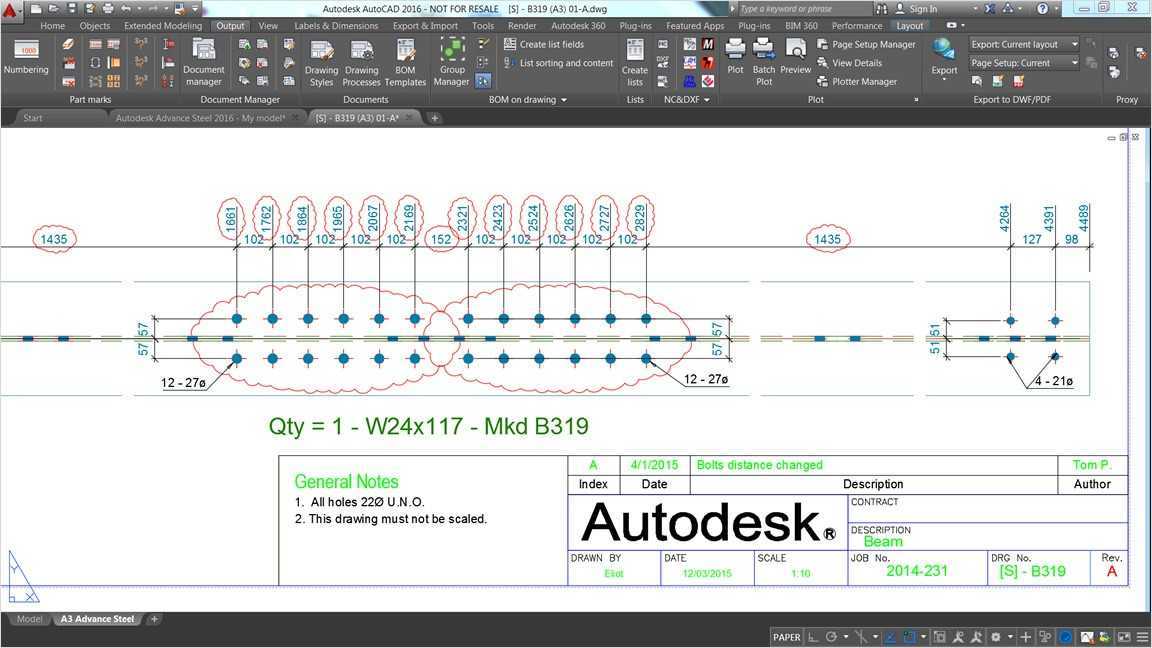The image size is (1152, 648).
Task: Switch to the Export & Import tab
Action: tap(425, 26)
